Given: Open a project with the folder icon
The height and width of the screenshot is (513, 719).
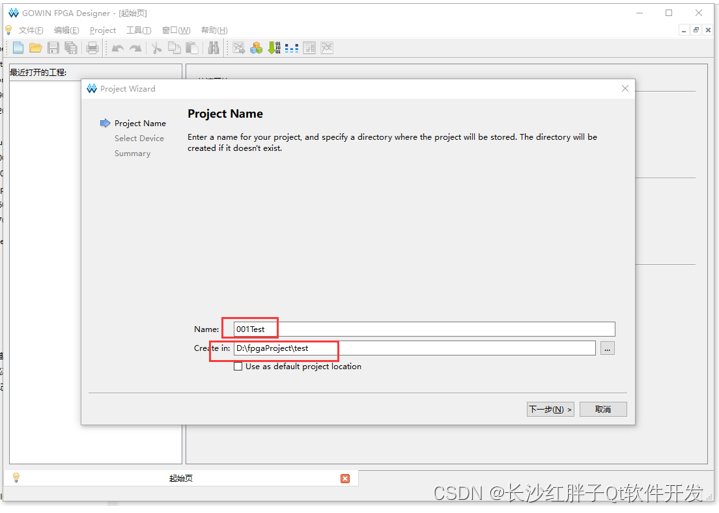Looking at the screenshot, I should point(36,48).
